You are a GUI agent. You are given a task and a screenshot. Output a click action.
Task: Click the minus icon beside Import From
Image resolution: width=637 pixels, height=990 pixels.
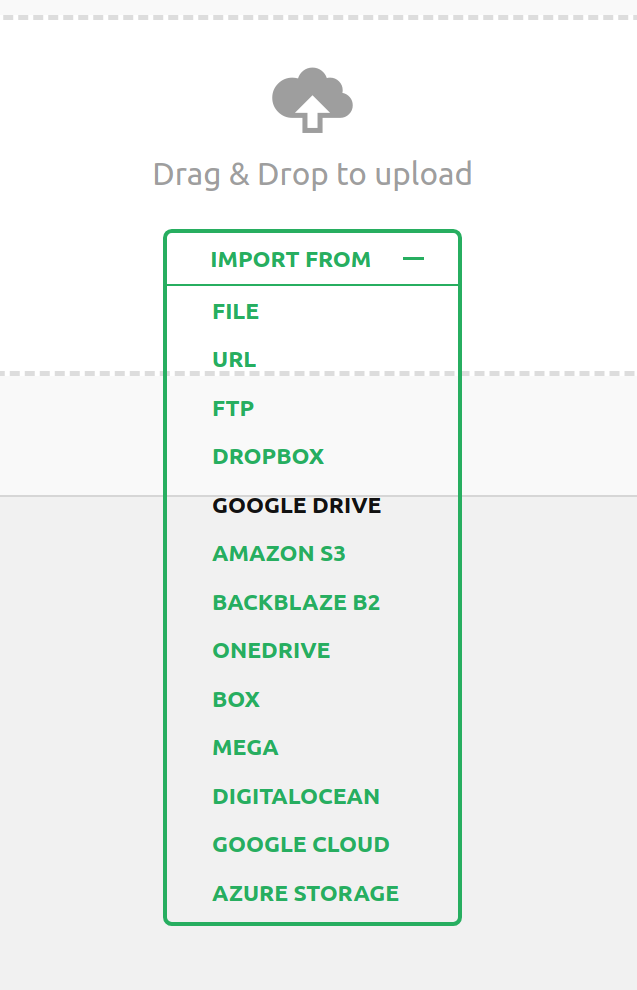[413, 259]
